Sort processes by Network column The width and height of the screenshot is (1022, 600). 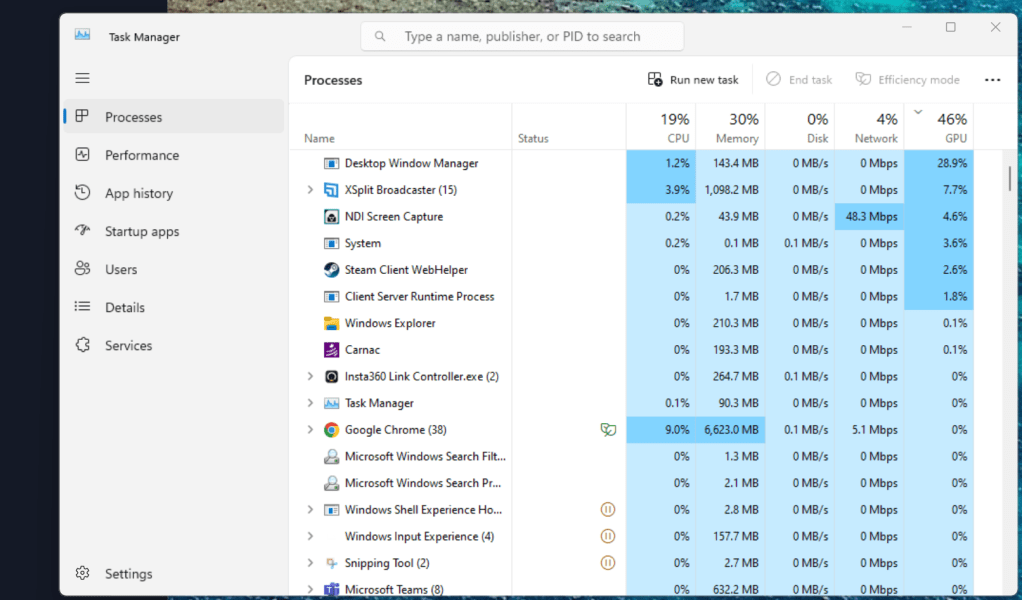click(x=869, y=126)
